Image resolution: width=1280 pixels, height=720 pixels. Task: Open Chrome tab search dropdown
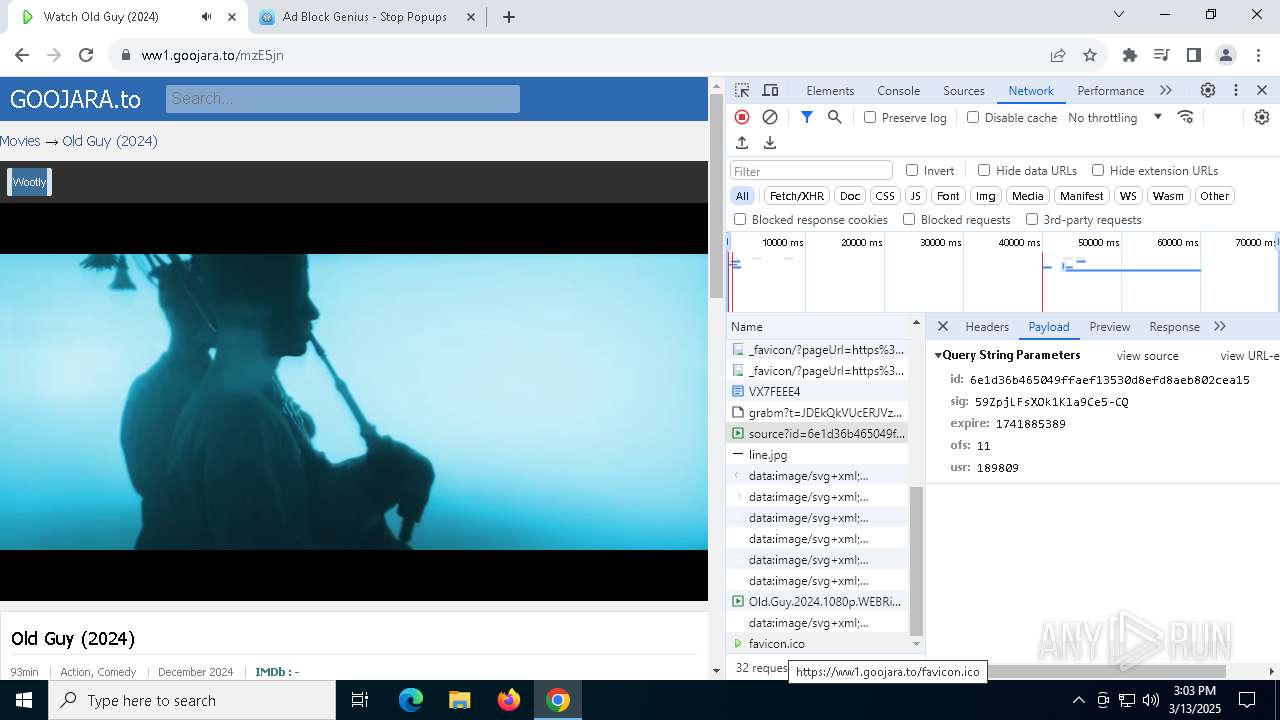point(1119,14)
